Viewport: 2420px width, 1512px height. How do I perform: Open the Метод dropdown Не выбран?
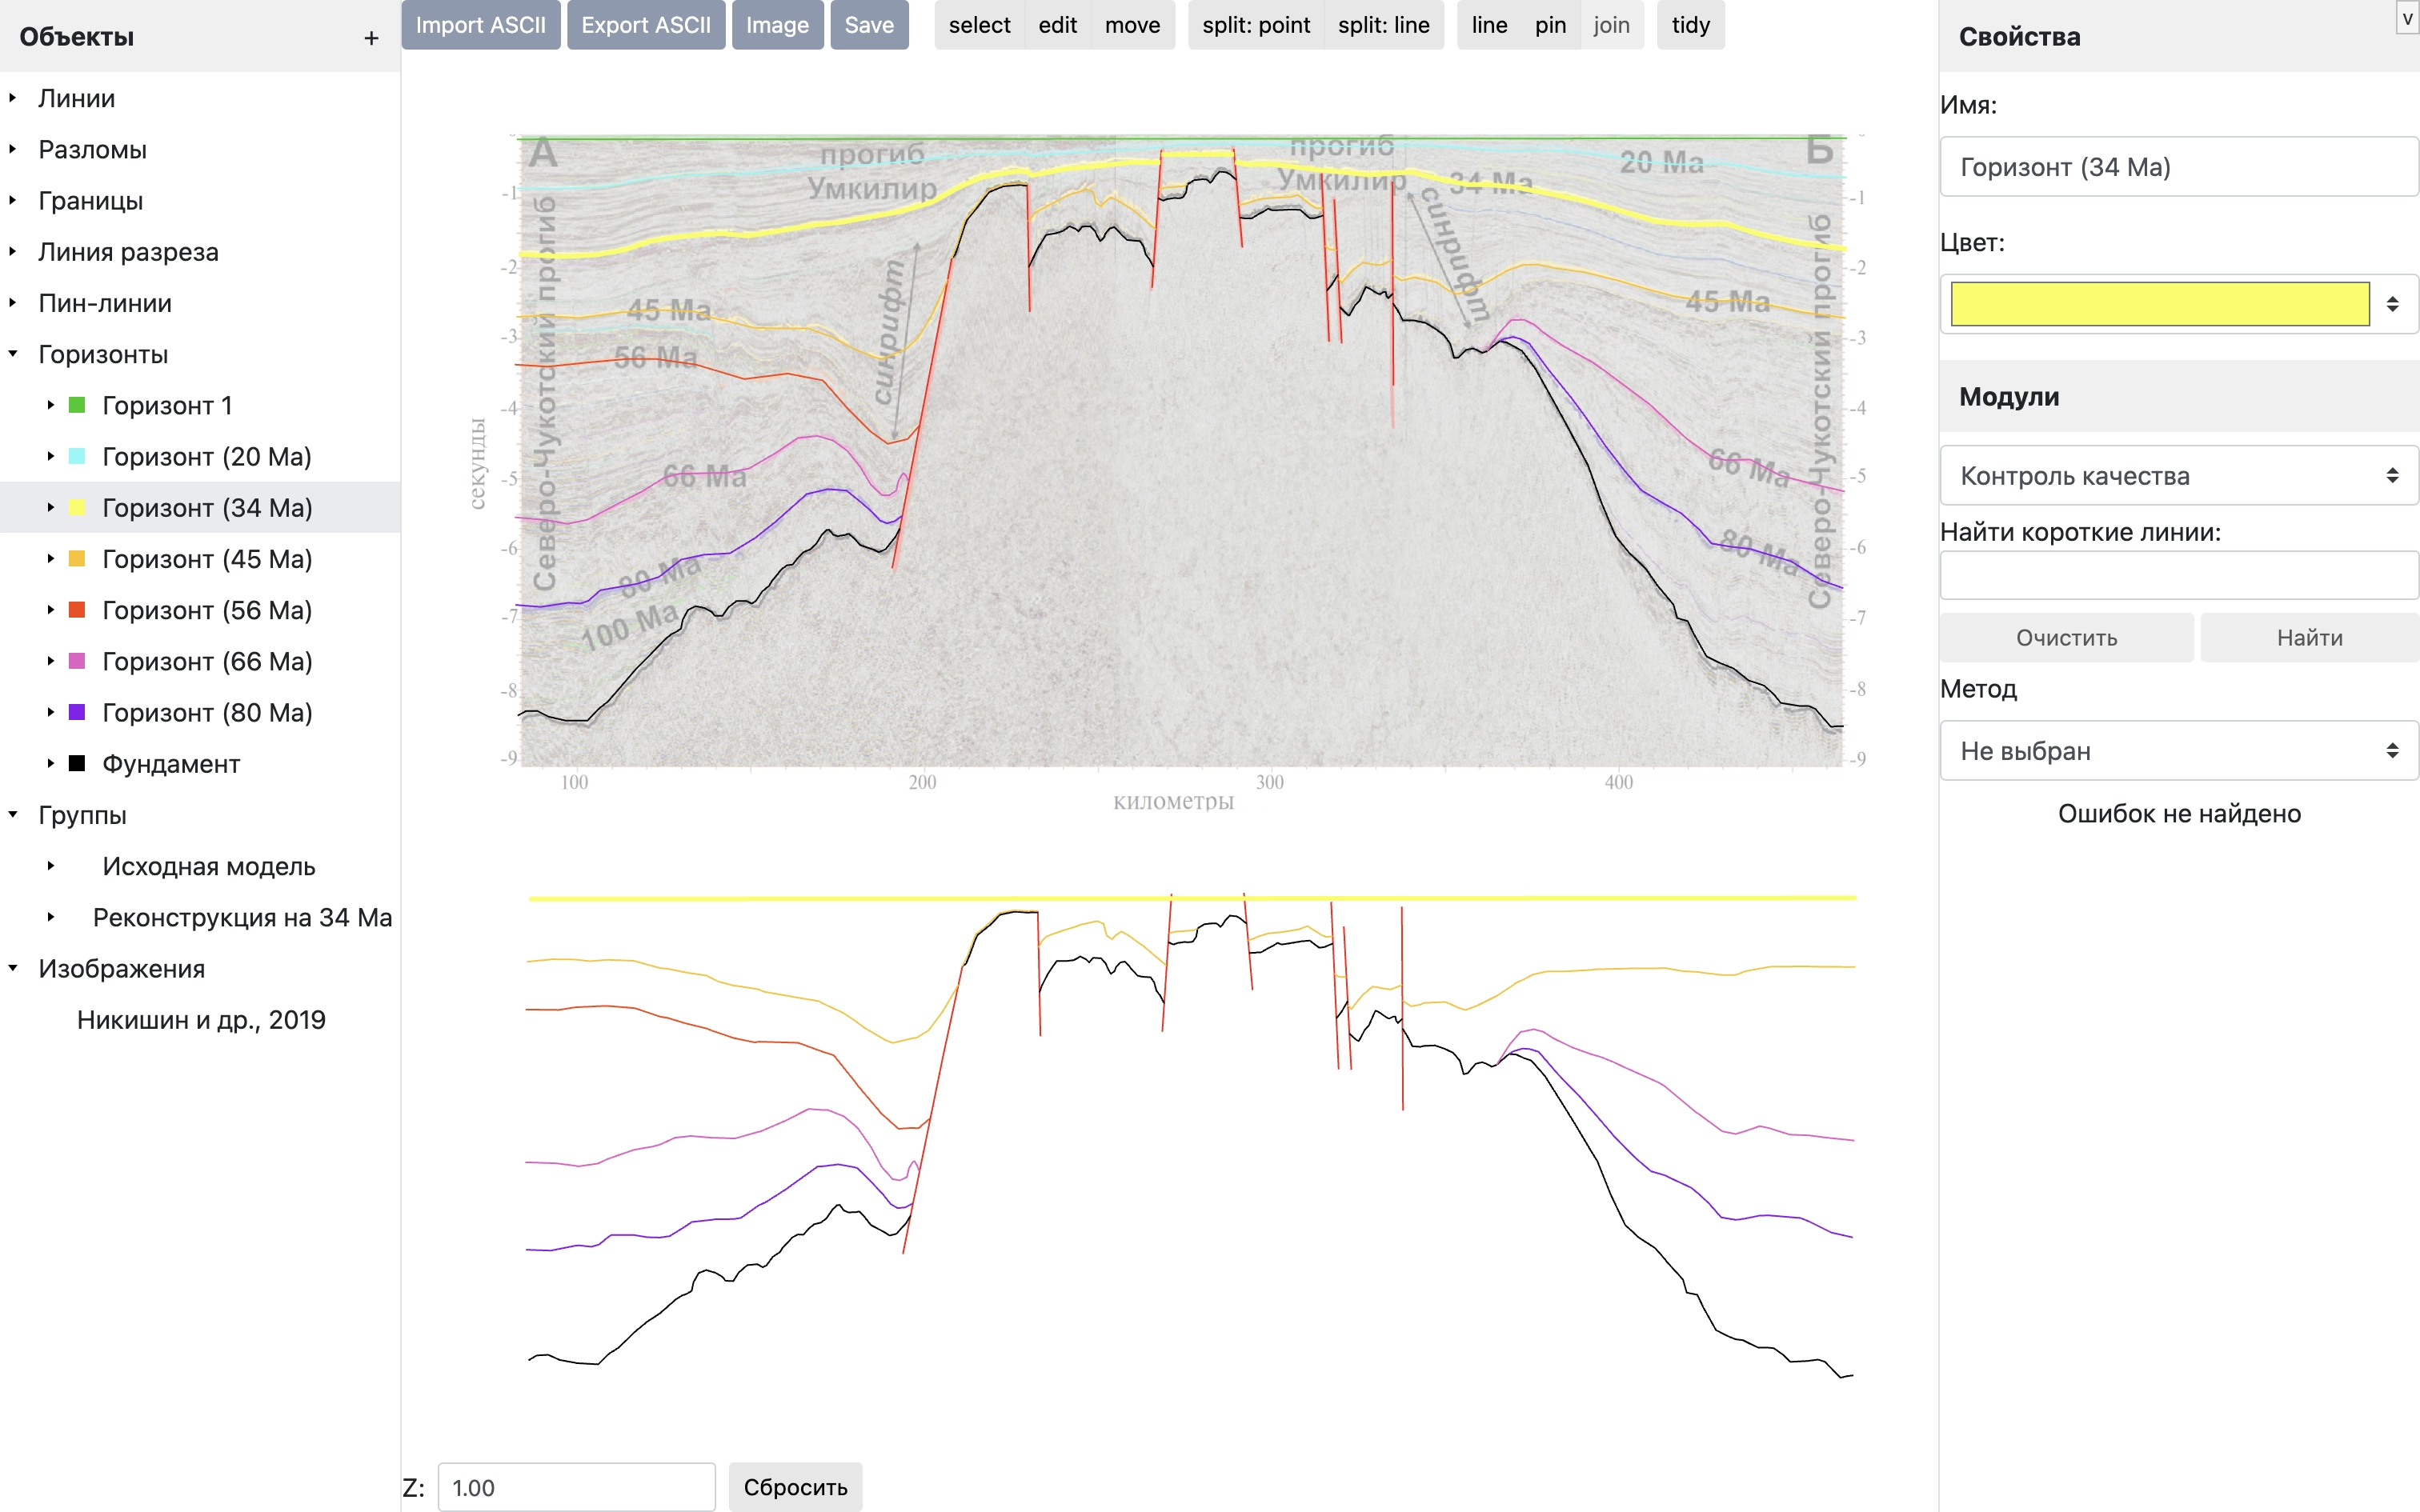tap(2179, 751)
